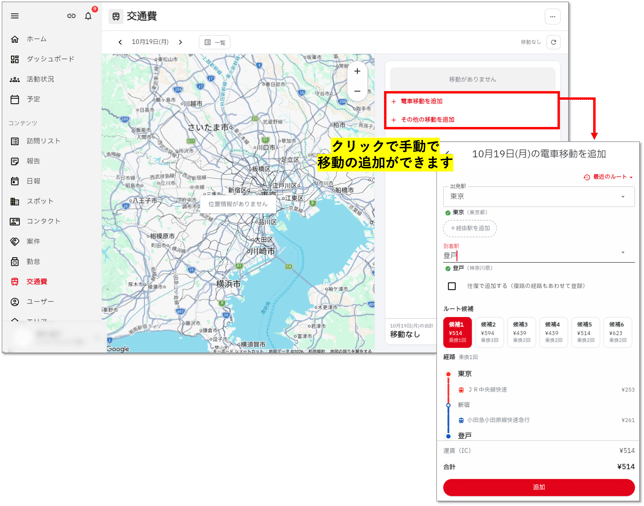Click the 移動なし daily total summary
Image resolution: width=644 pixels, height=506 pixels.
click(x=405, y=335)
